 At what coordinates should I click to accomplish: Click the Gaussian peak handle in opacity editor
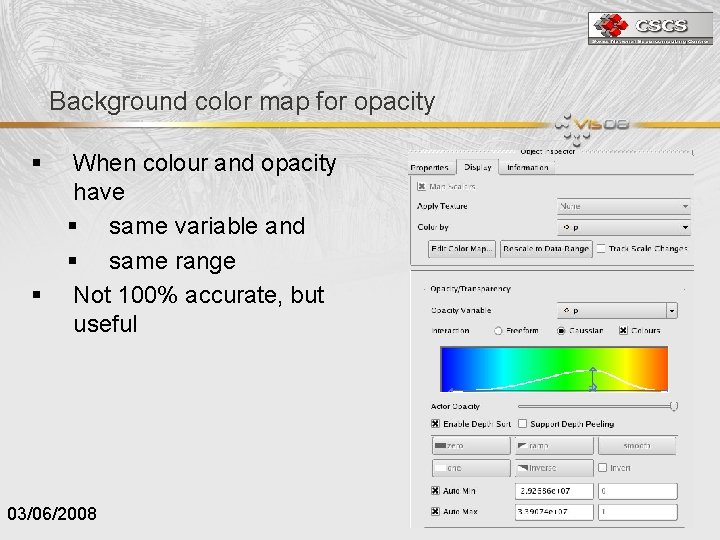pos(593,370)
